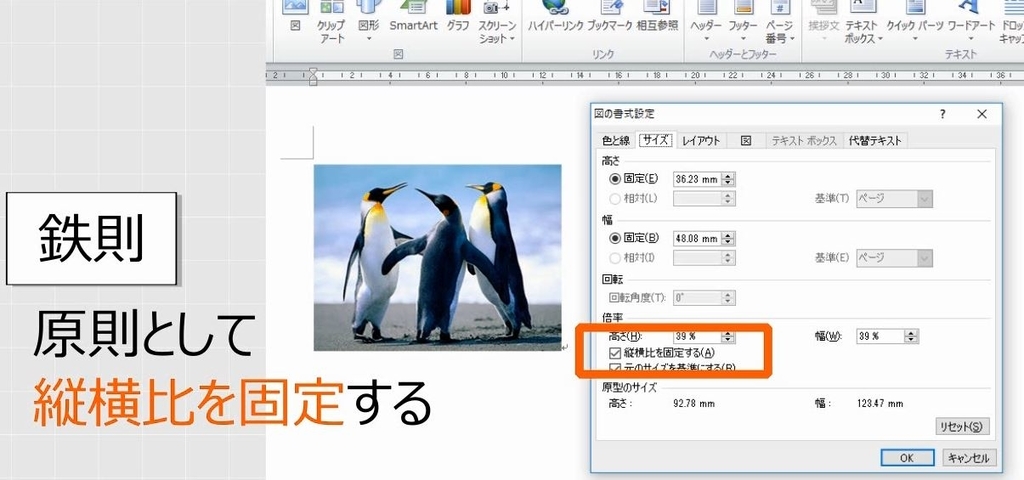Click the リセット(S) button
The width and height of the screenshot is (1024, 480).
pyautogui.click(x=962, y=427)
